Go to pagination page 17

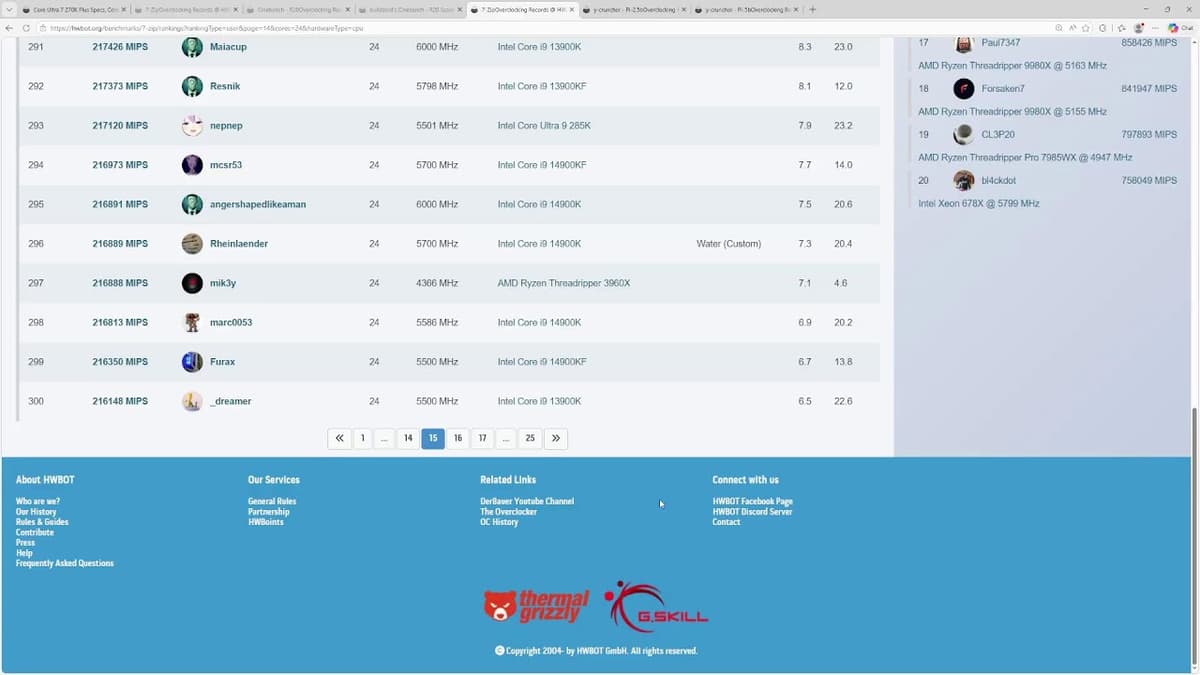482,438
